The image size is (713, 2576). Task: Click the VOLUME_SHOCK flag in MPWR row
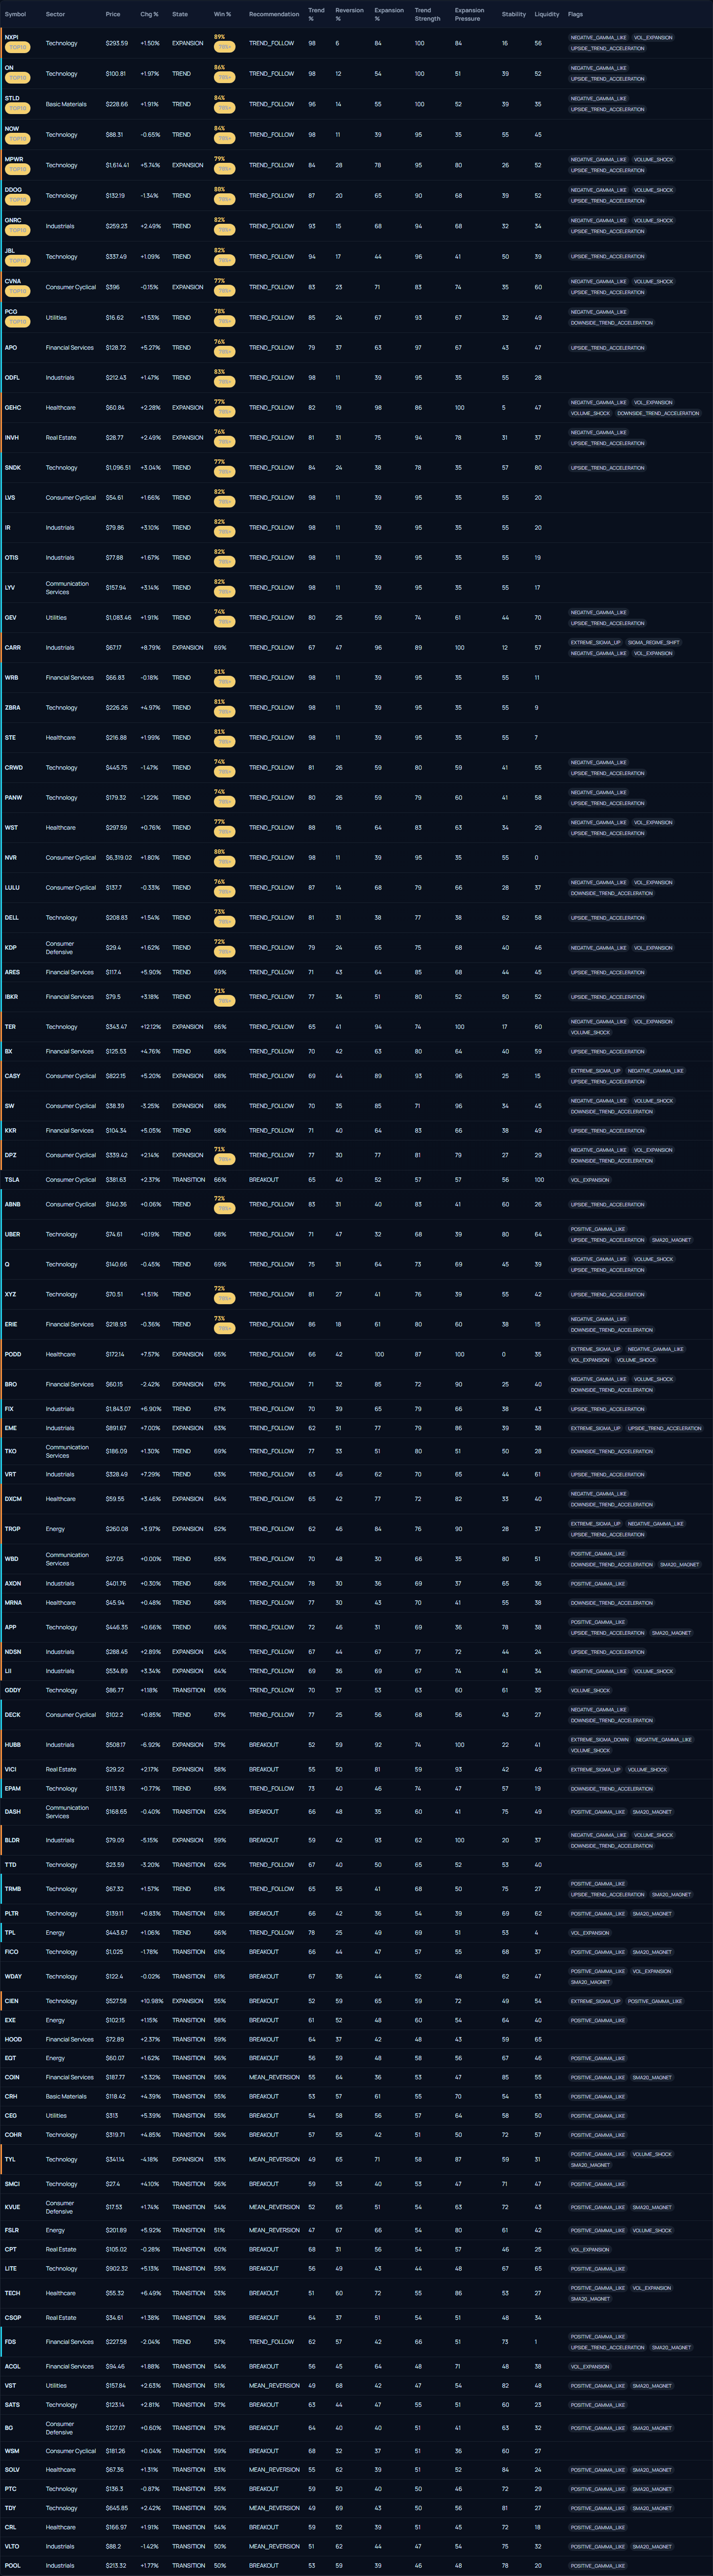tap(653, 160)
